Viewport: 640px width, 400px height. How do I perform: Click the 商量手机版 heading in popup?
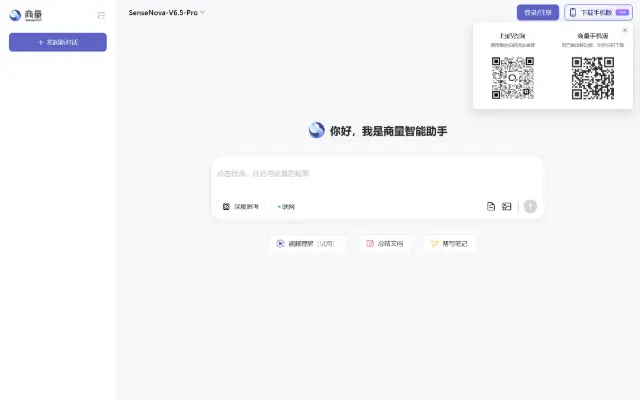593,36
